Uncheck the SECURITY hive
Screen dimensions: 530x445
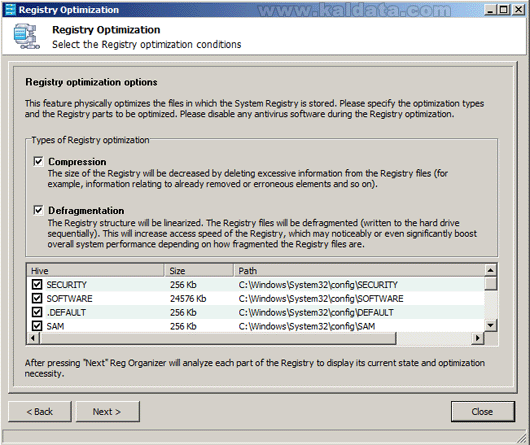tap(37, 285)
